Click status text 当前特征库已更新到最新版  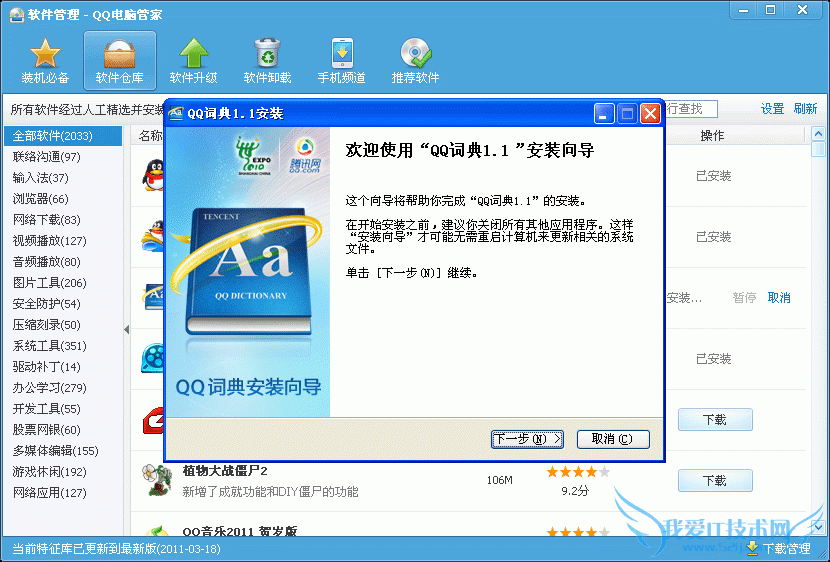tap(116, 549)
